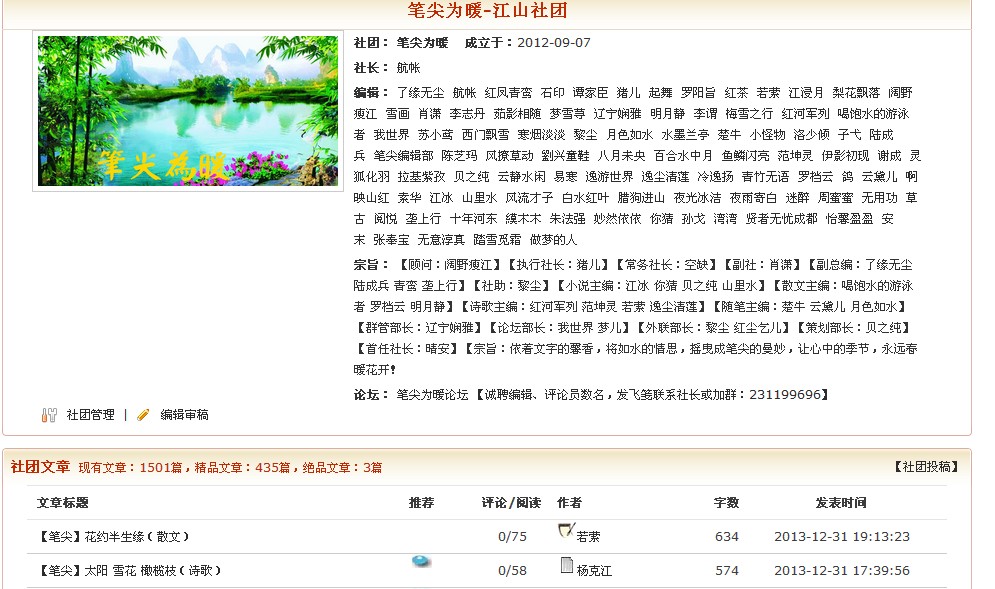Visit the 笔尖为暖论坛 forum link

[x=432, y=395]
